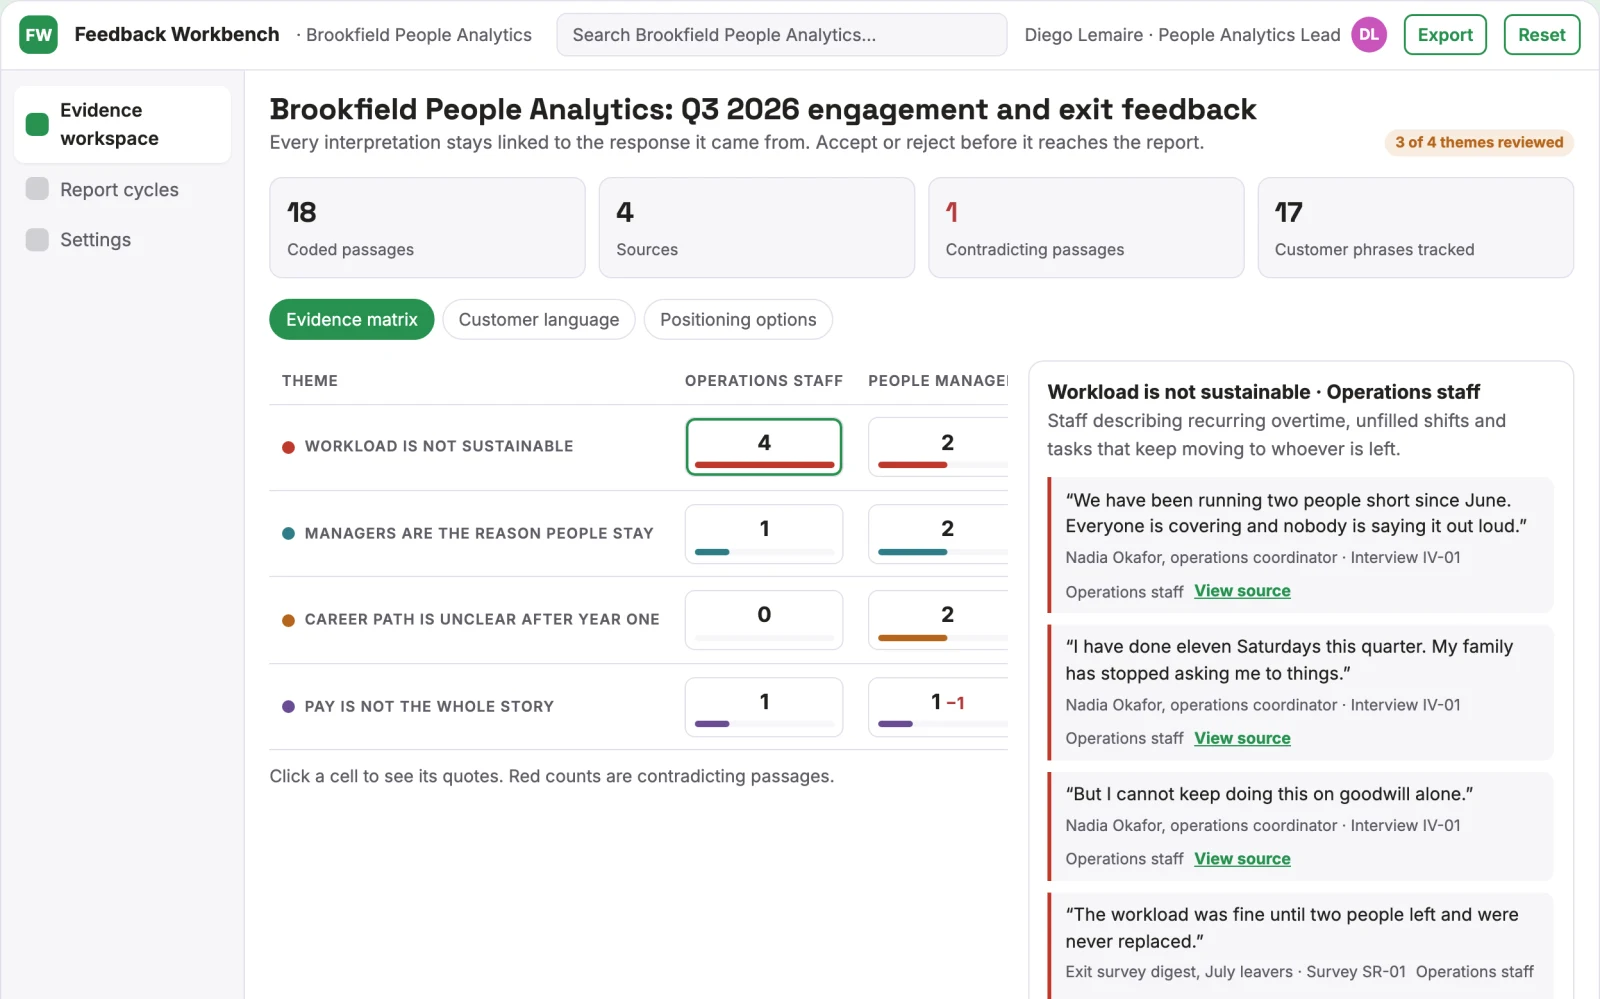
Task: Switch to the Evidence matrix tab
Action: (x=352, y=320)
